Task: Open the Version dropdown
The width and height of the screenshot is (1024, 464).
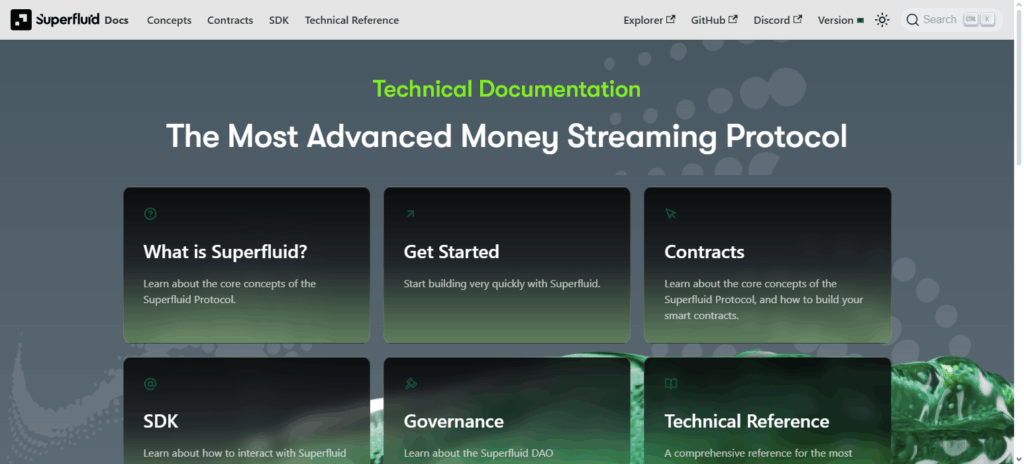Action: tap(840, 20)
